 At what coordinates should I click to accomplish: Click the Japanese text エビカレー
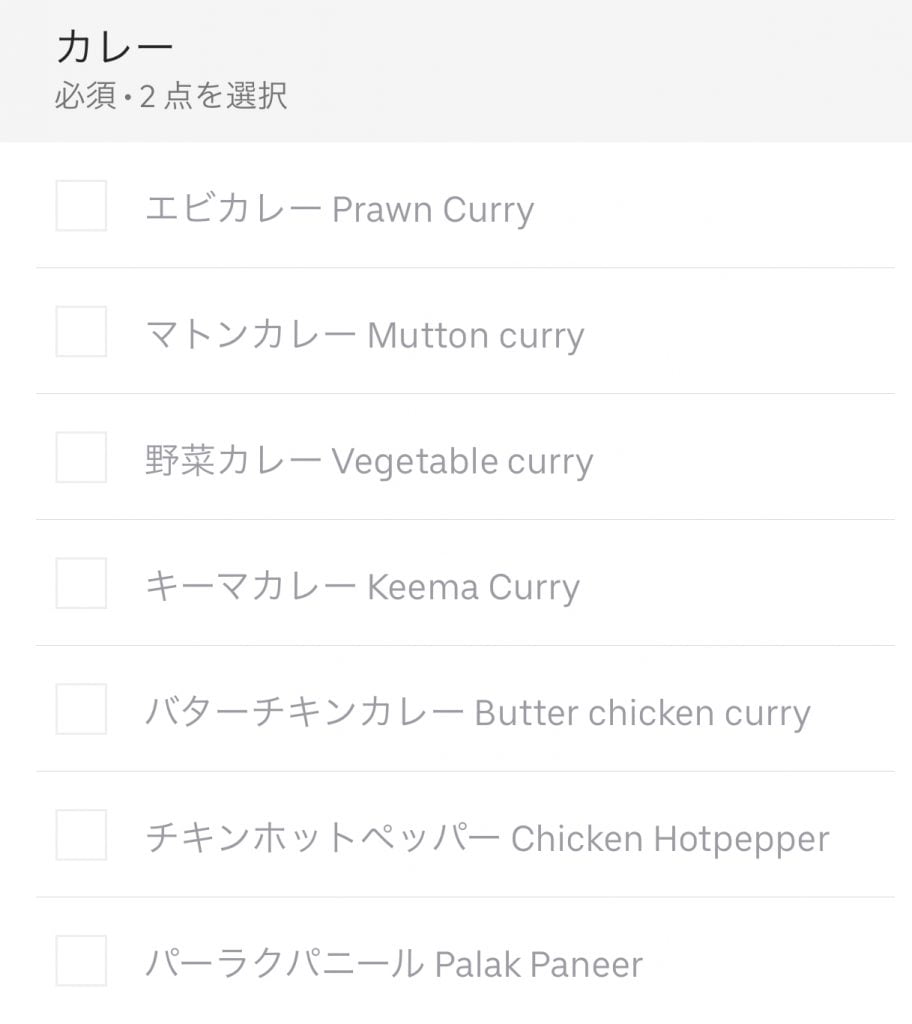point(233,210)
